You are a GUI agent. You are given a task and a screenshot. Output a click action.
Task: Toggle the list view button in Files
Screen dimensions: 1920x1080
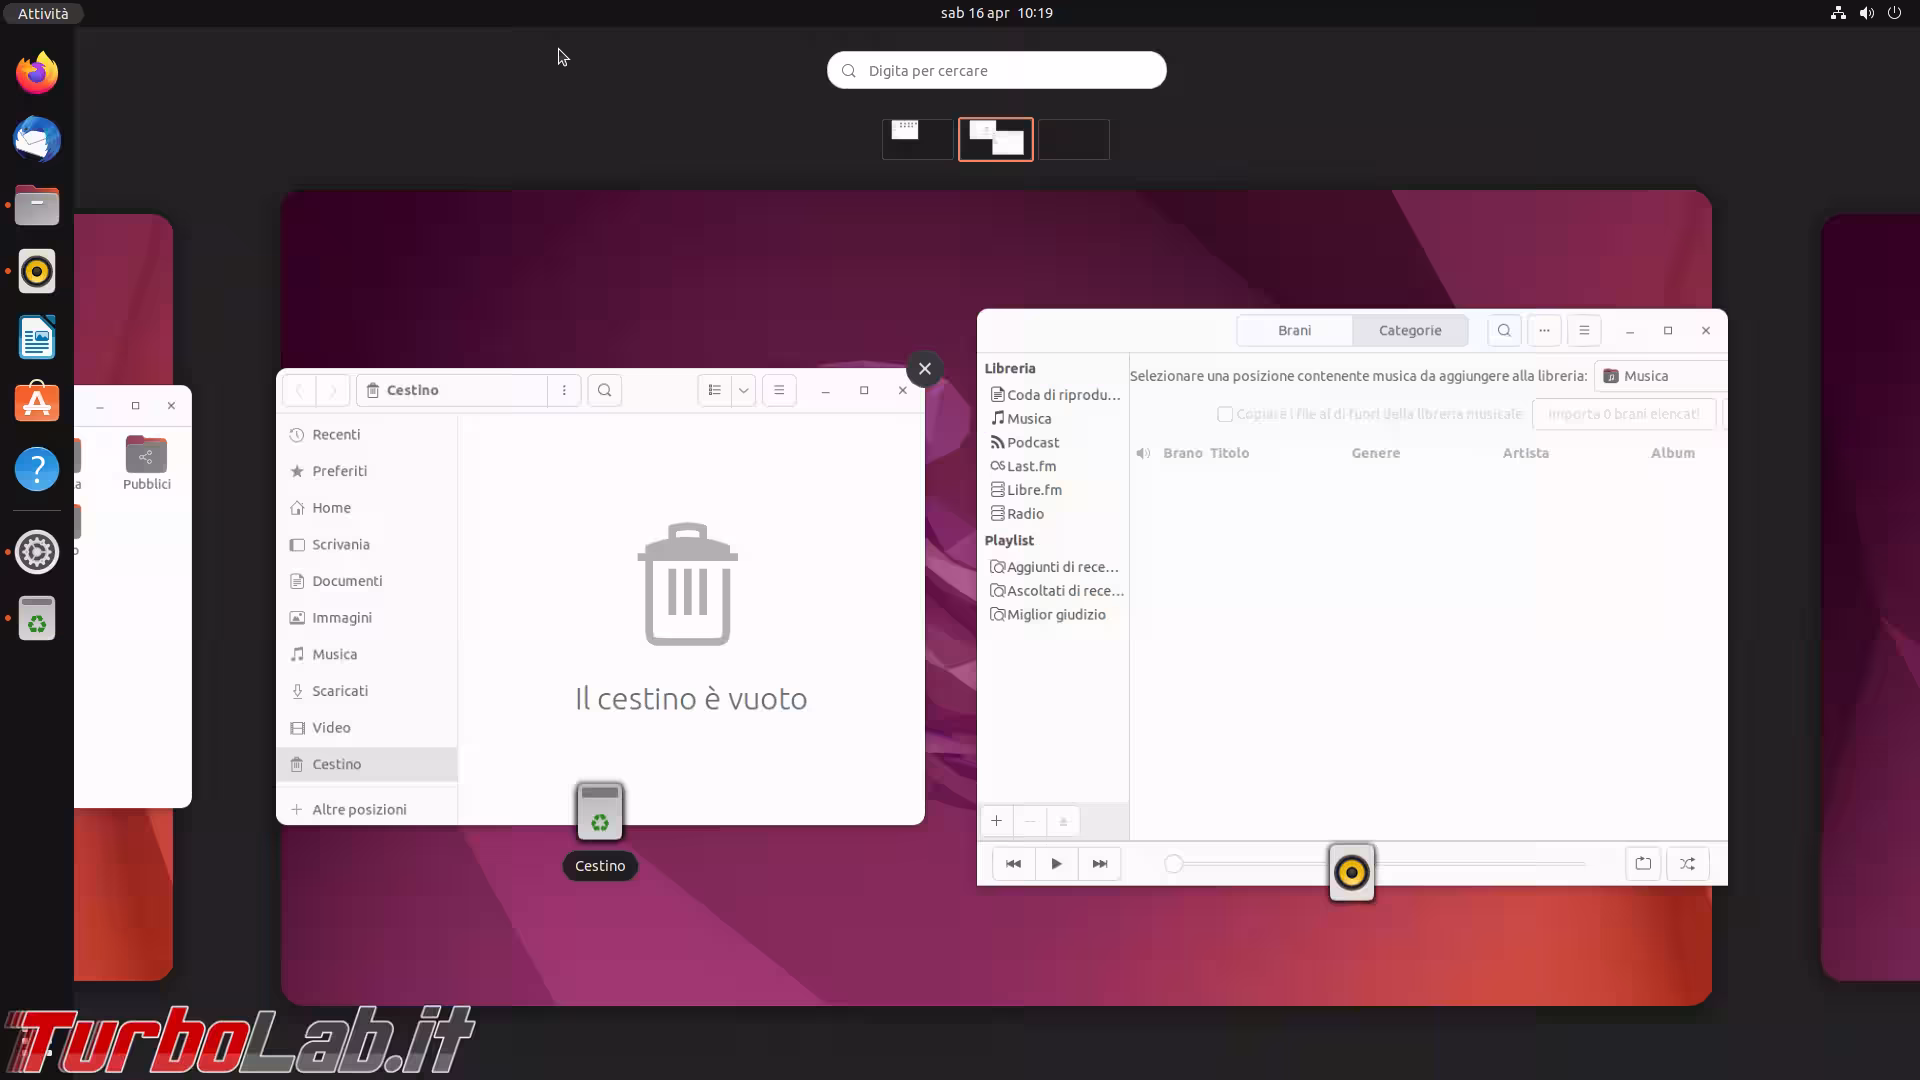[x=714, y=390]
